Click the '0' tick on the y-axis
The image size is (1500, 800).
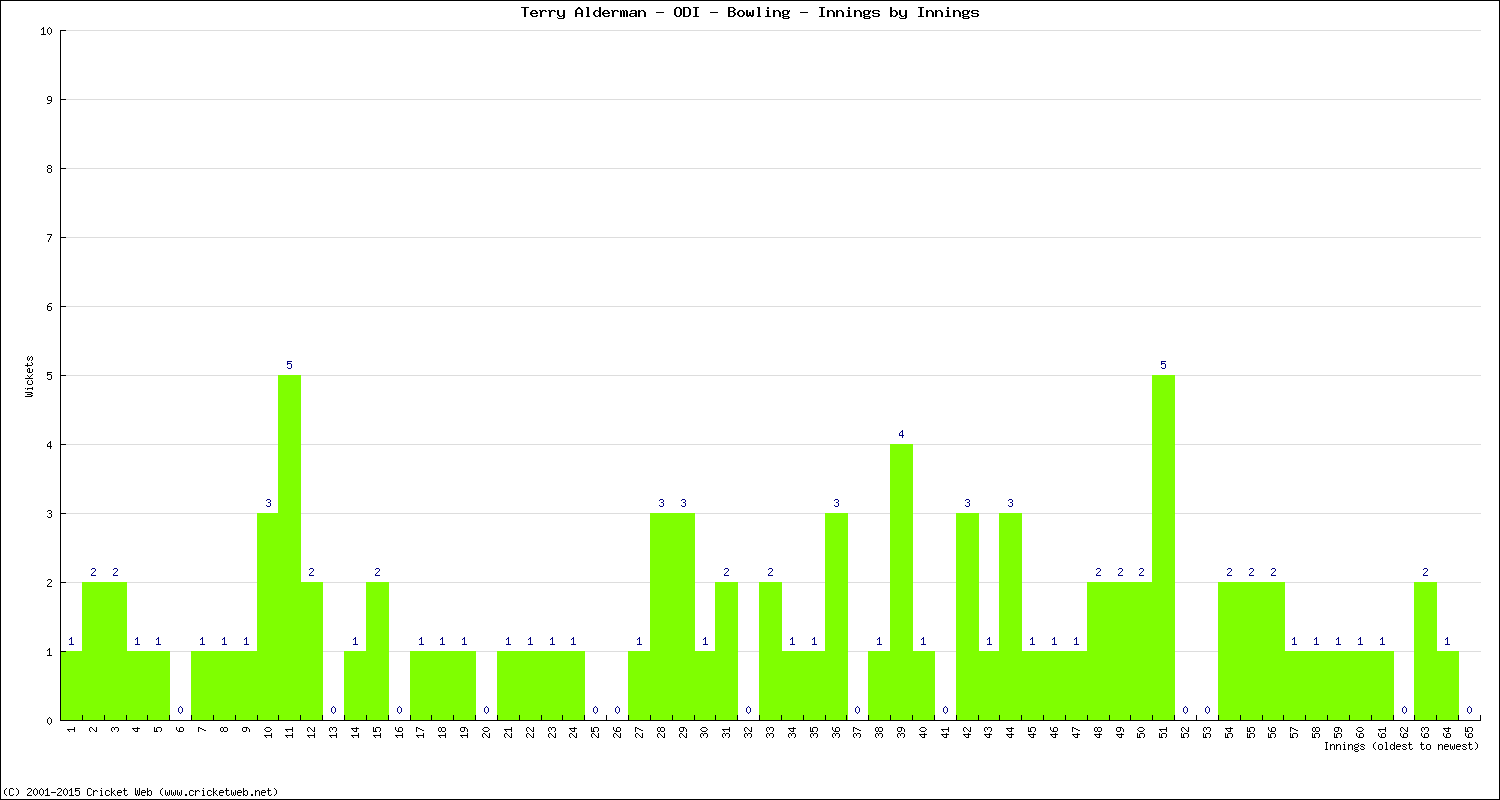pyautogui.click(x=49, y=721)
